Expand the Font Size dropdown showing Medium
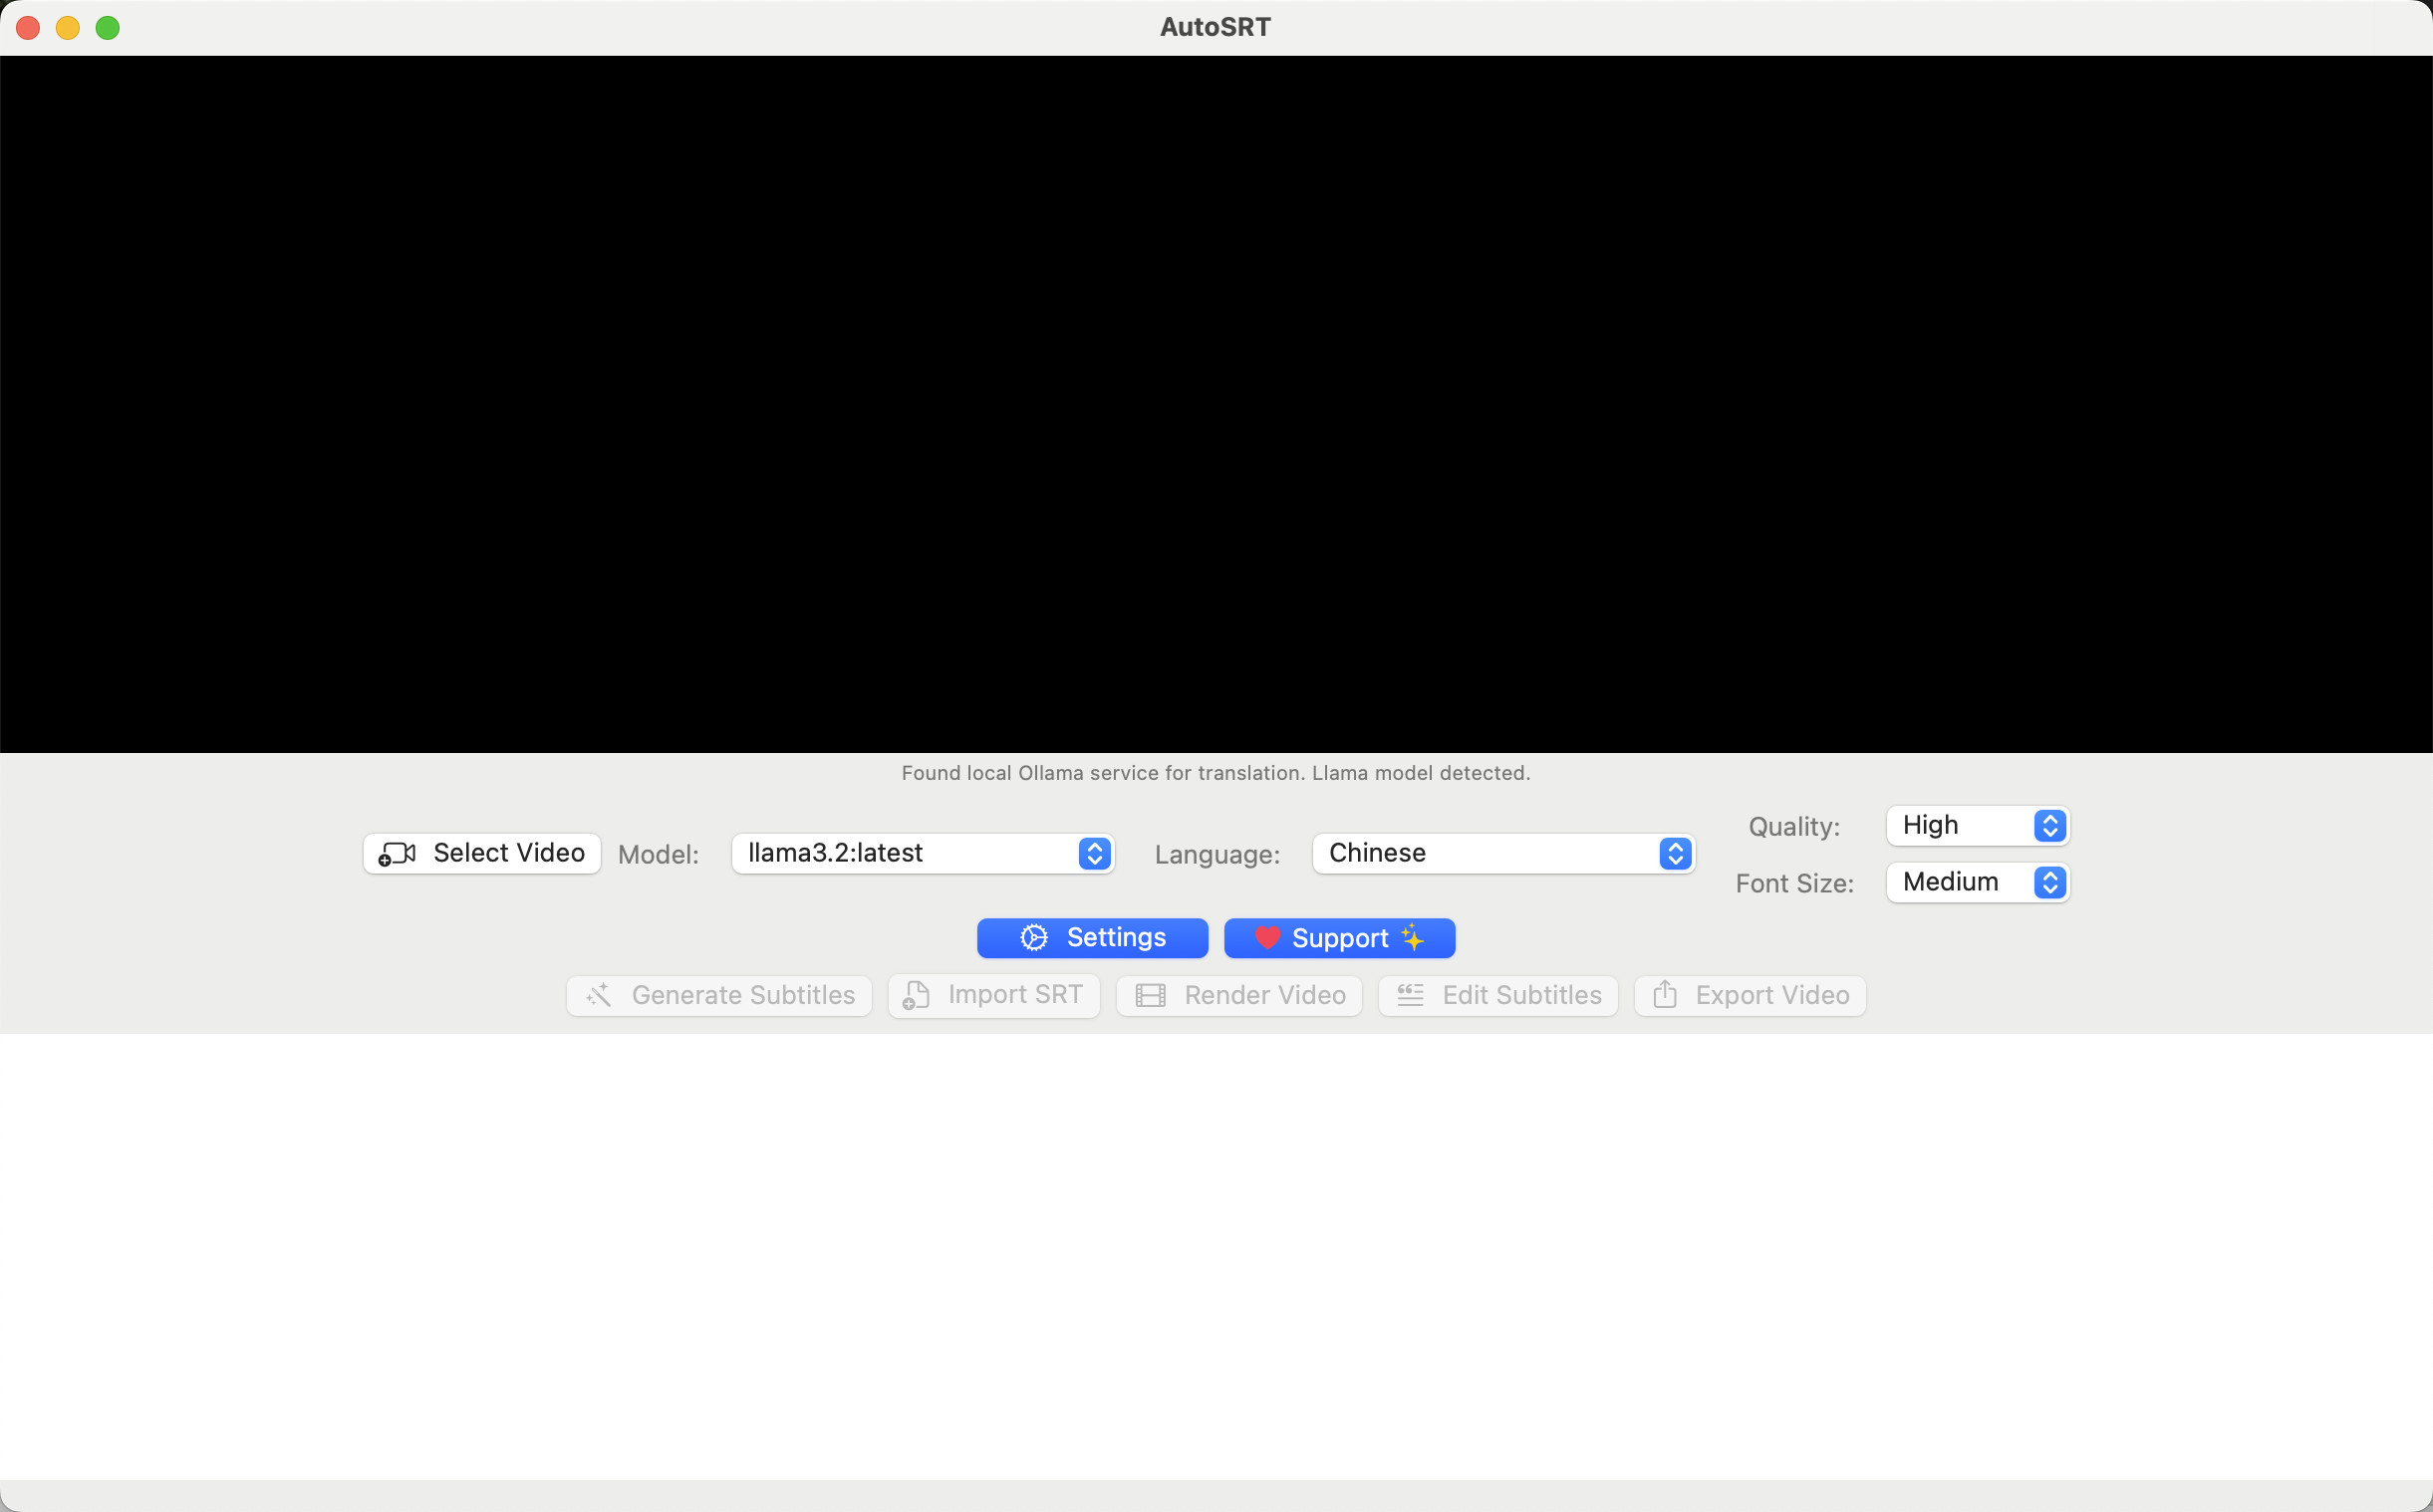The height and width of the screenshot is (1512, 2433). [x=1977, y=883]
